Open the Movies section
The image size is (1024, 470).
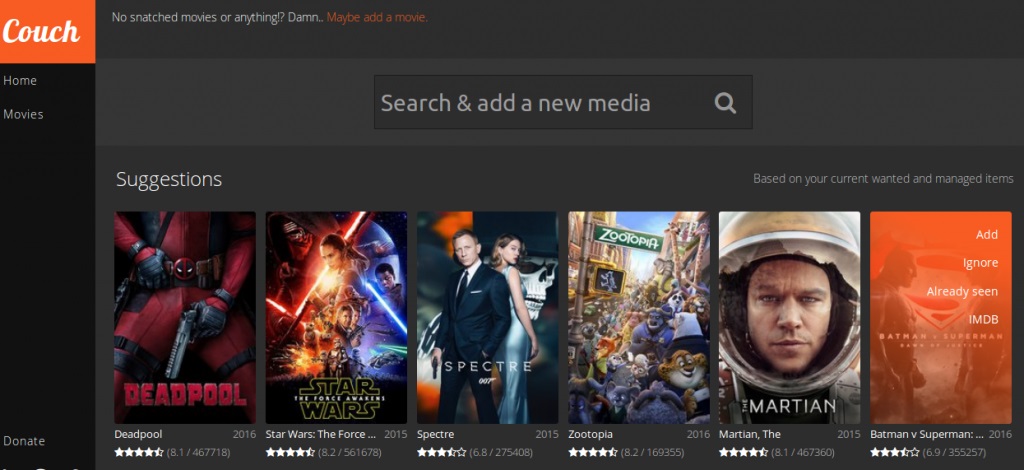pos(24,114)
